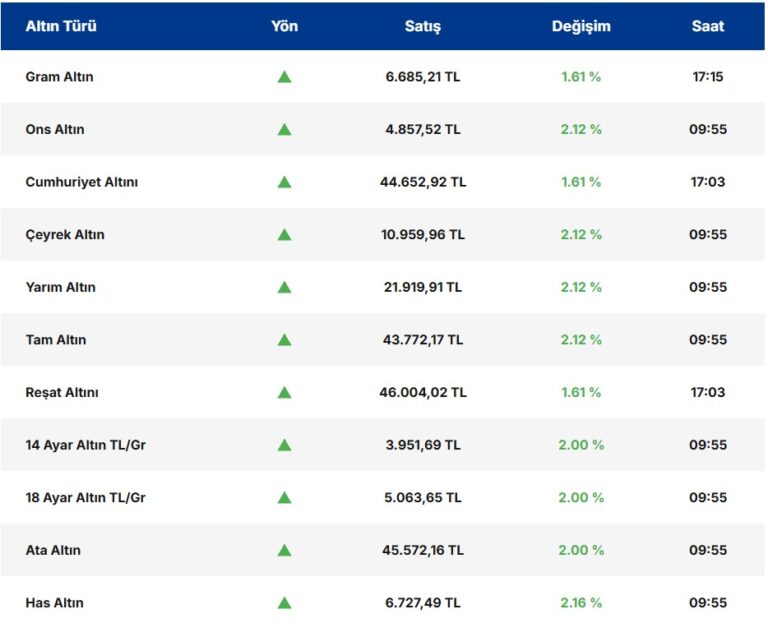Click the 2.16 % change value for Has Altın
The width and height of the screenshot is (768, 637).
click(x=580, y=603)
